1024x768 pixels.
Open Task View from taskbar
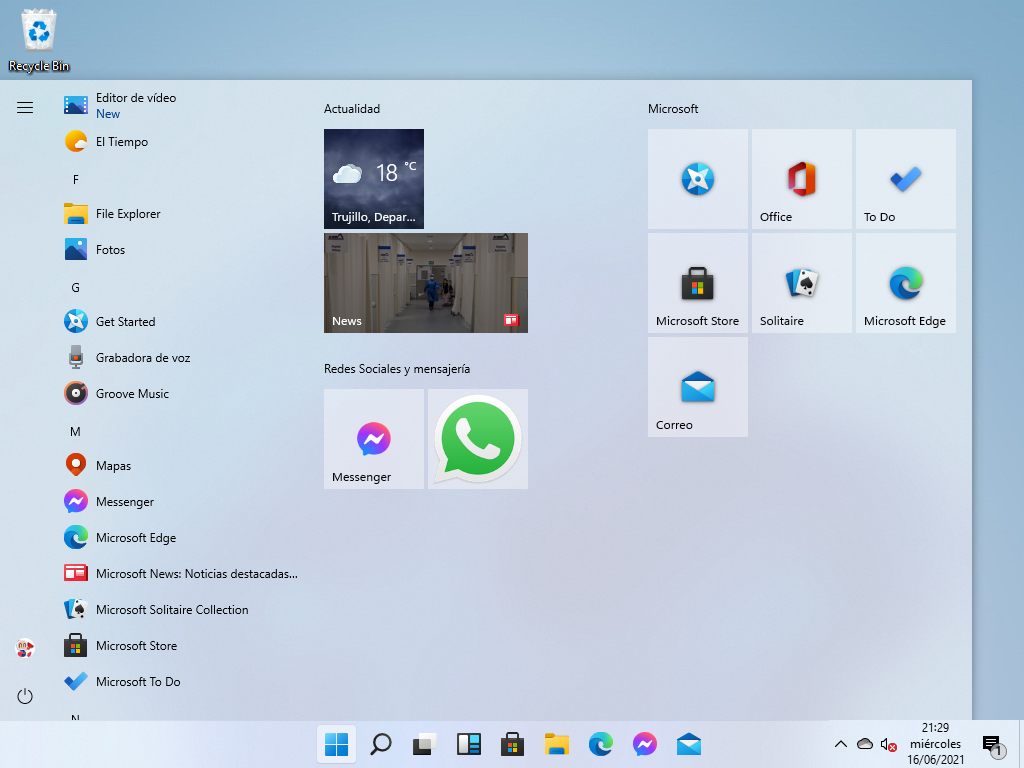tap(424, 744)
